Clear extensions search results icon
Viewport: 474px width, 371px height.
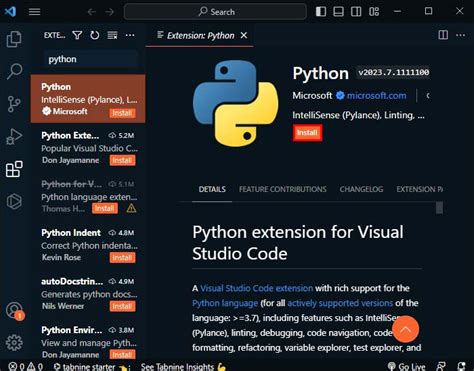click(112, 35)
